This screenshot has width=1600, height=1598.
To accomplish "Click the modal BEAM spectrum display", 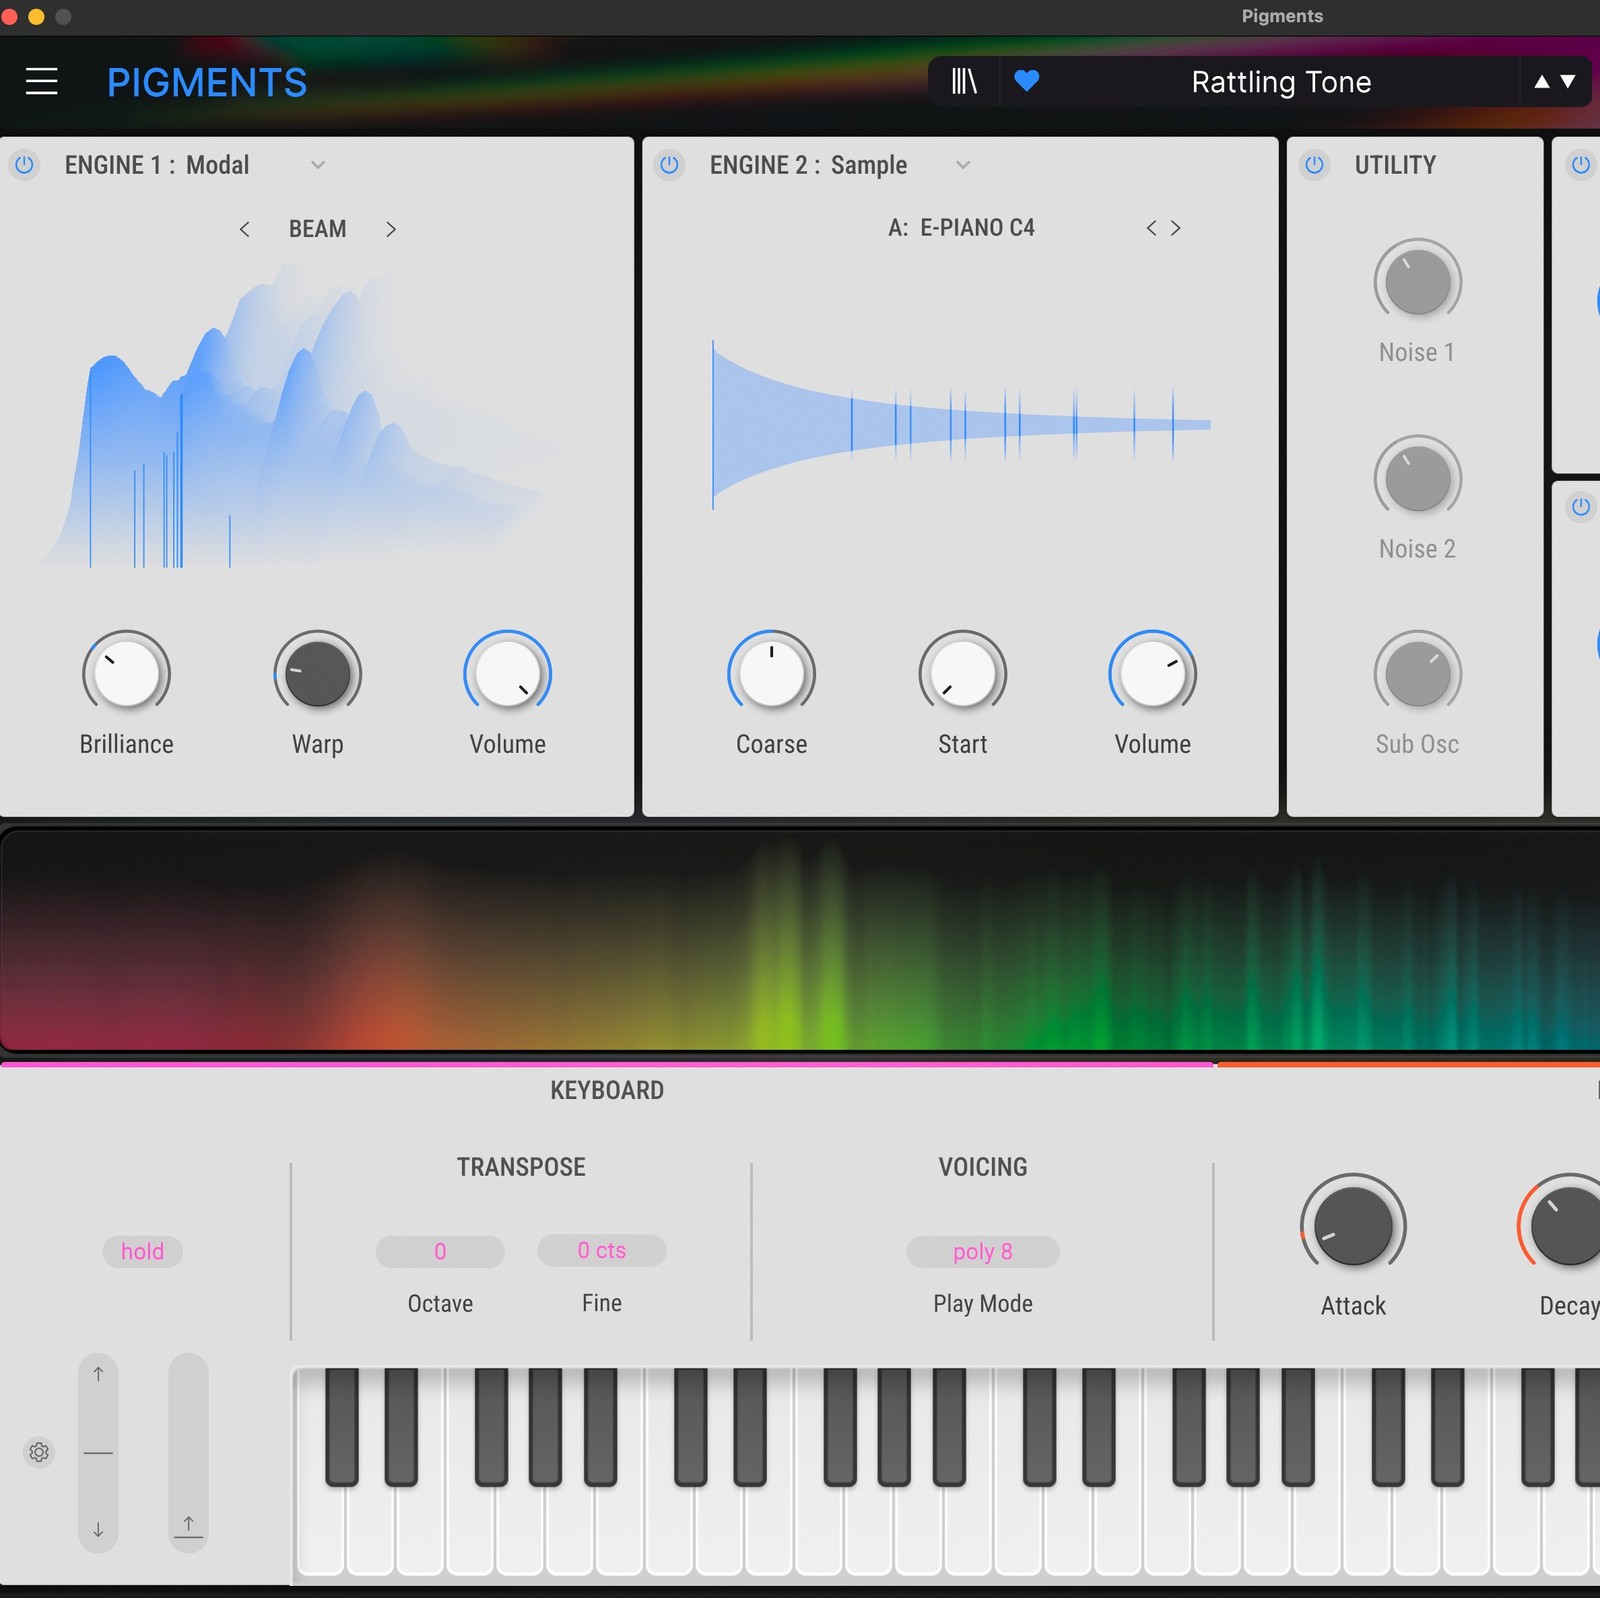I will coord(300,415).
